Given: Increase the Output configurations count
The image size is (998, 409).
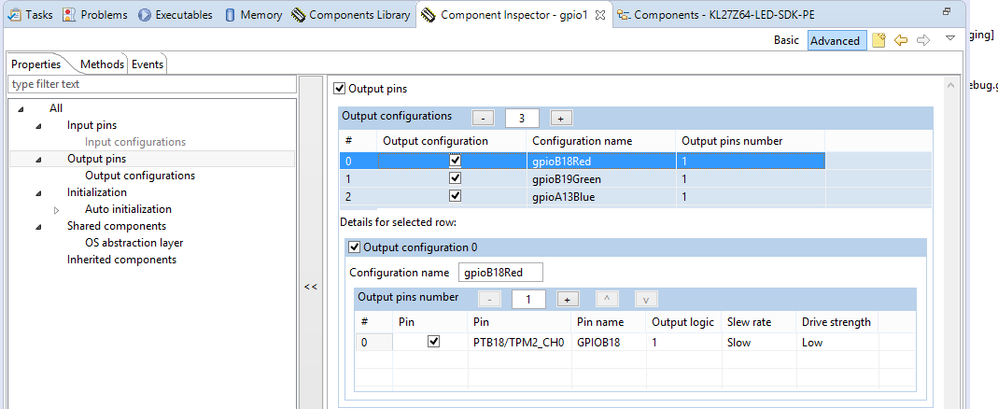Looking at the screenshot, I should click(560, 118).
